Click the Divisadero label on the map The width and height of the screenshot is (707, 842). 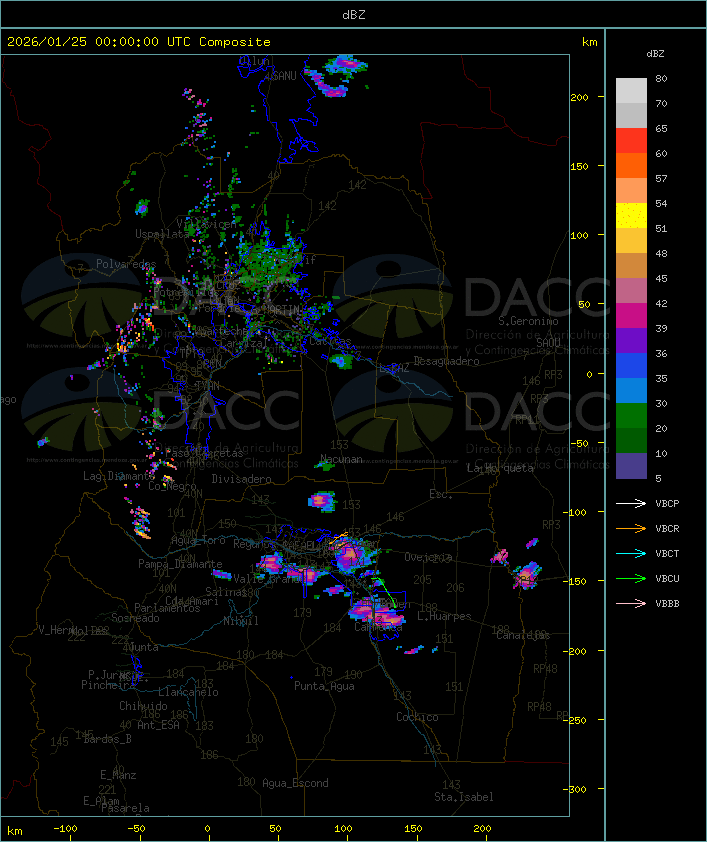click(242, 479)
